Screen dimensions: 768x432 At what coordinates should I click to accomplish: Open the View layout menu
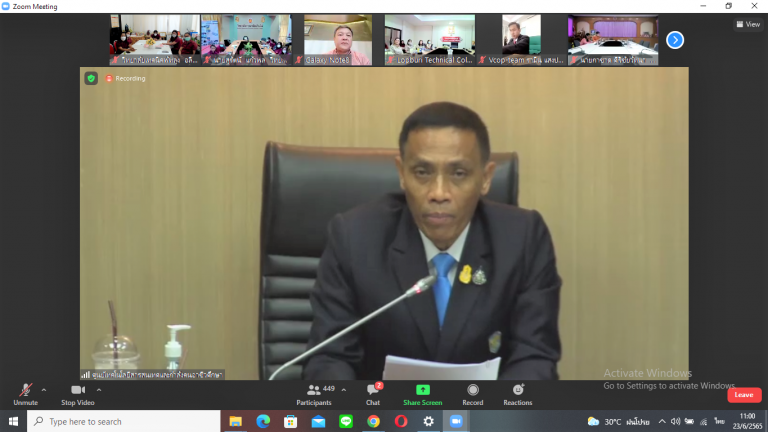(x=747, y=24)
